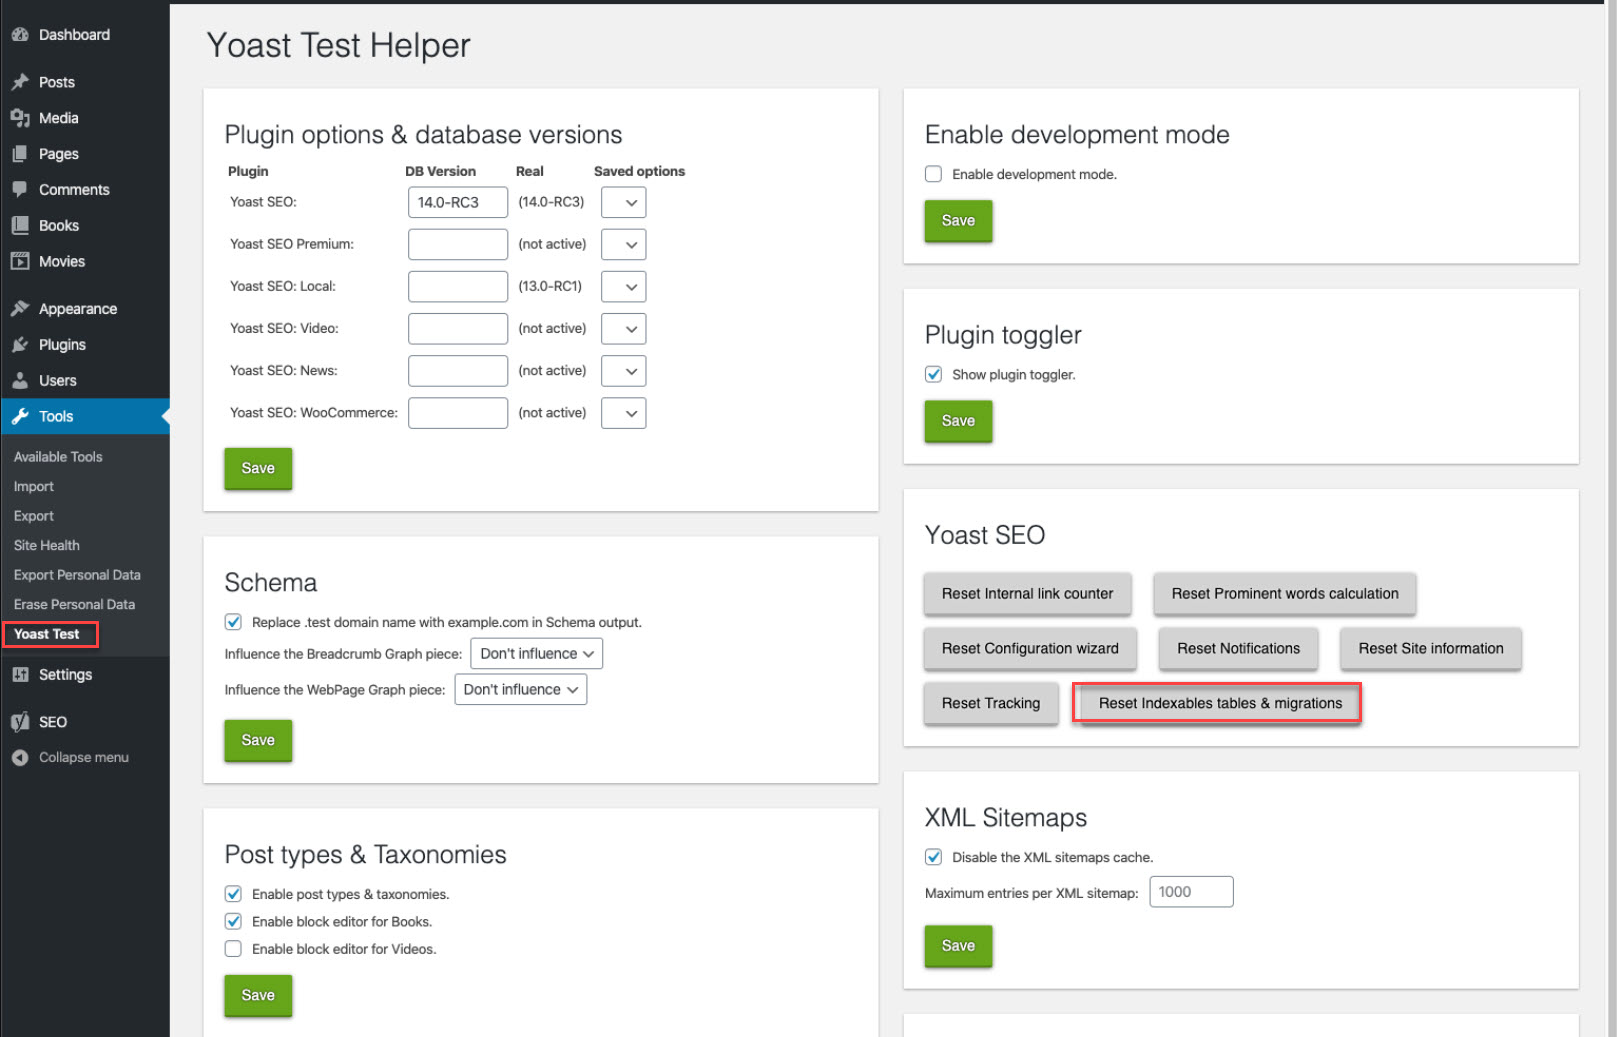This screenshot has width=1617, height=1037.
Task: Click Yoast SEO DB Version field
Action: coord(458,202)
